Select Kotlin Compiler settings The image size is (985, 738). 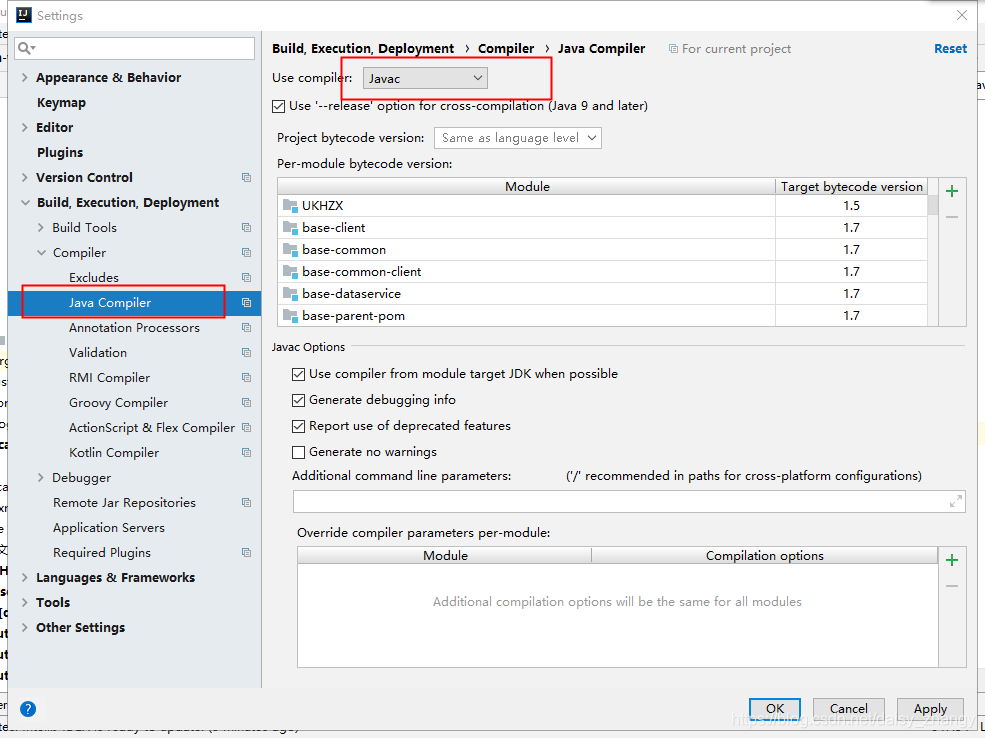(114, 453)
